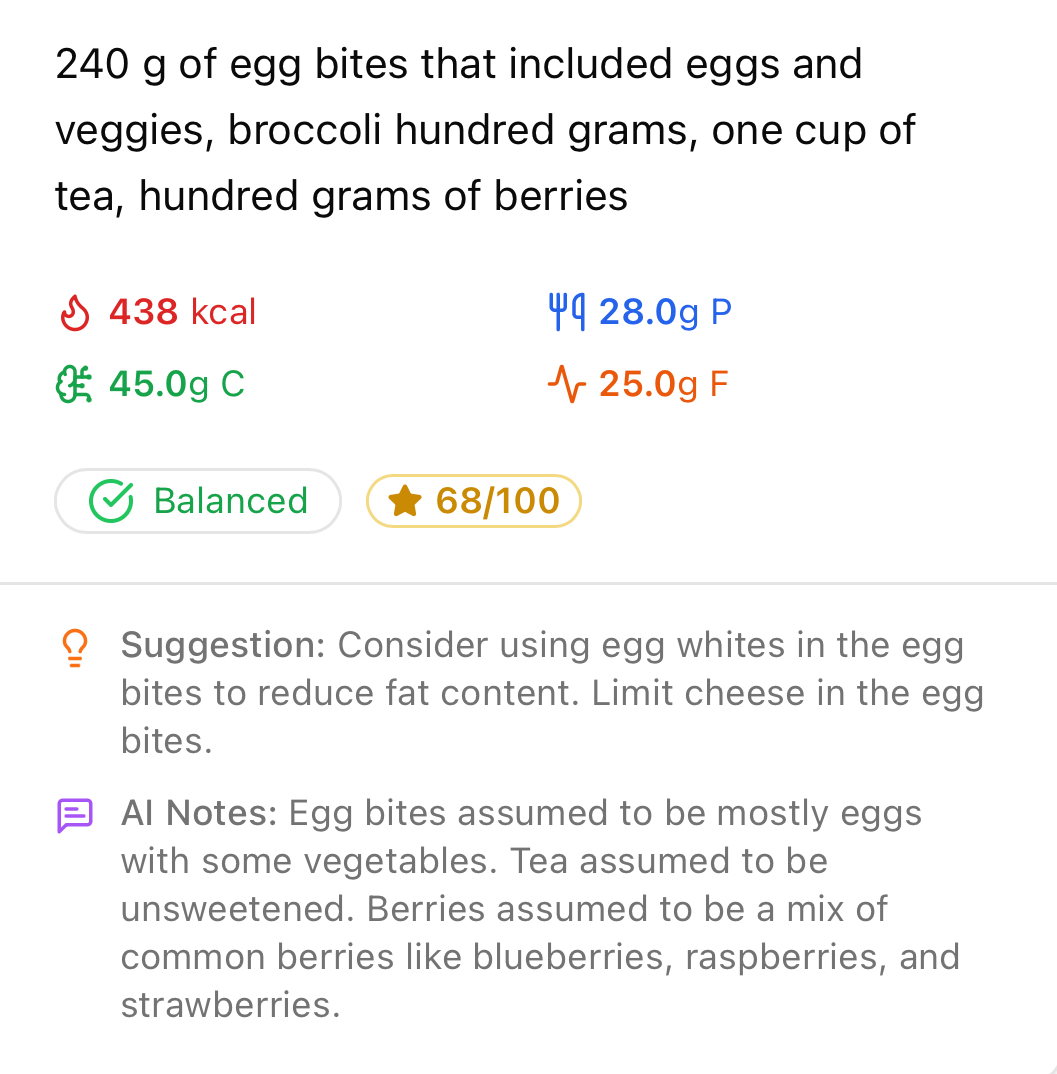Click the lightbulb suggestion icon
The height and width of the screenshot is (1074, 1057).
74,648
